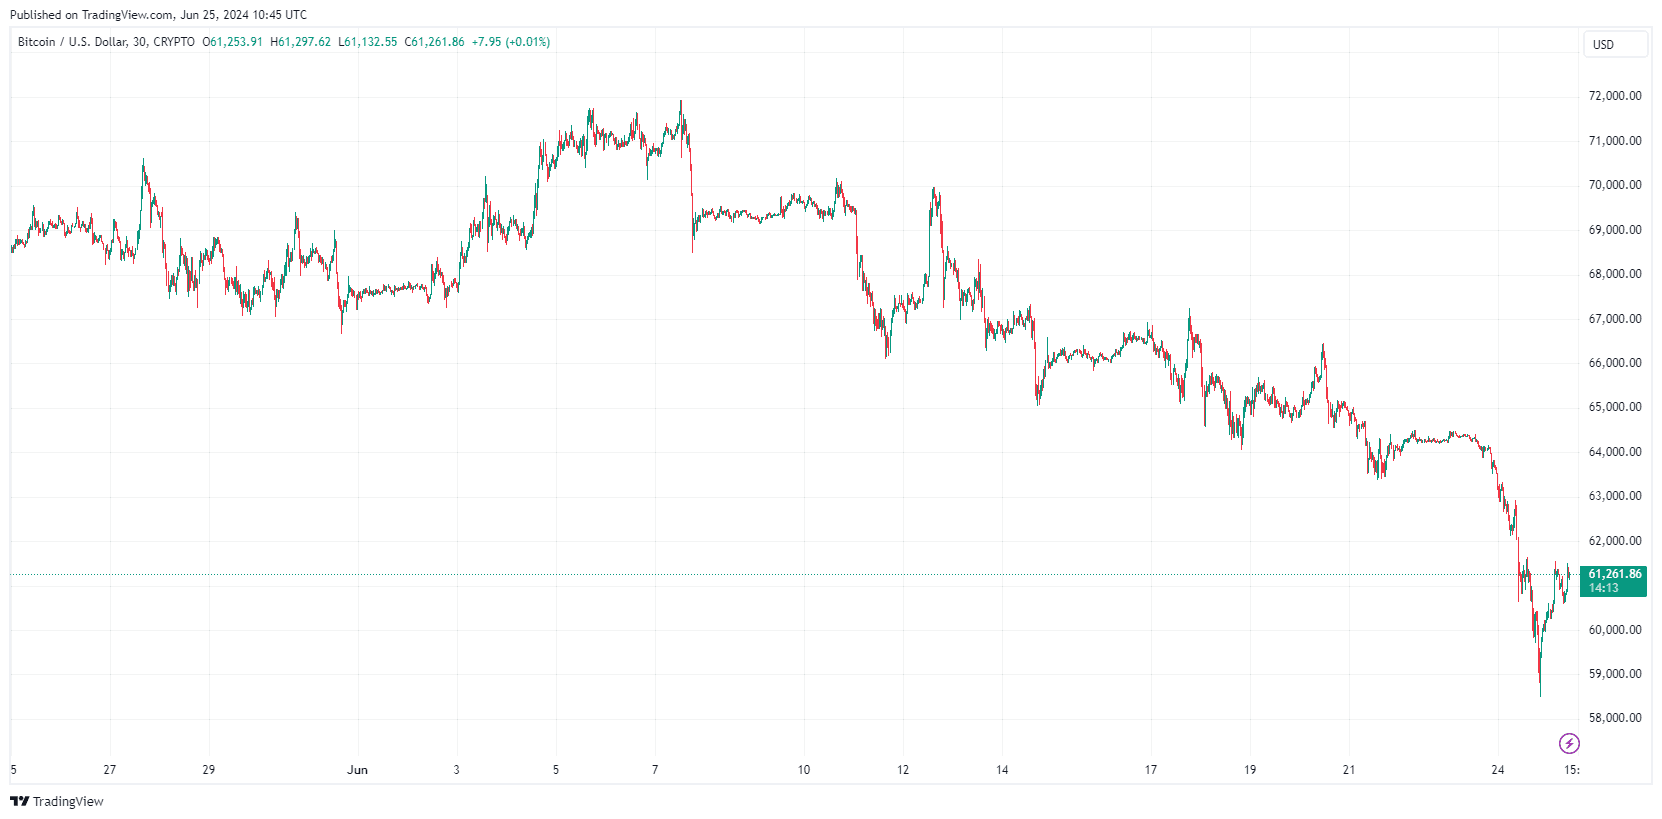Click the TradingView logo at bottom left

57,801
